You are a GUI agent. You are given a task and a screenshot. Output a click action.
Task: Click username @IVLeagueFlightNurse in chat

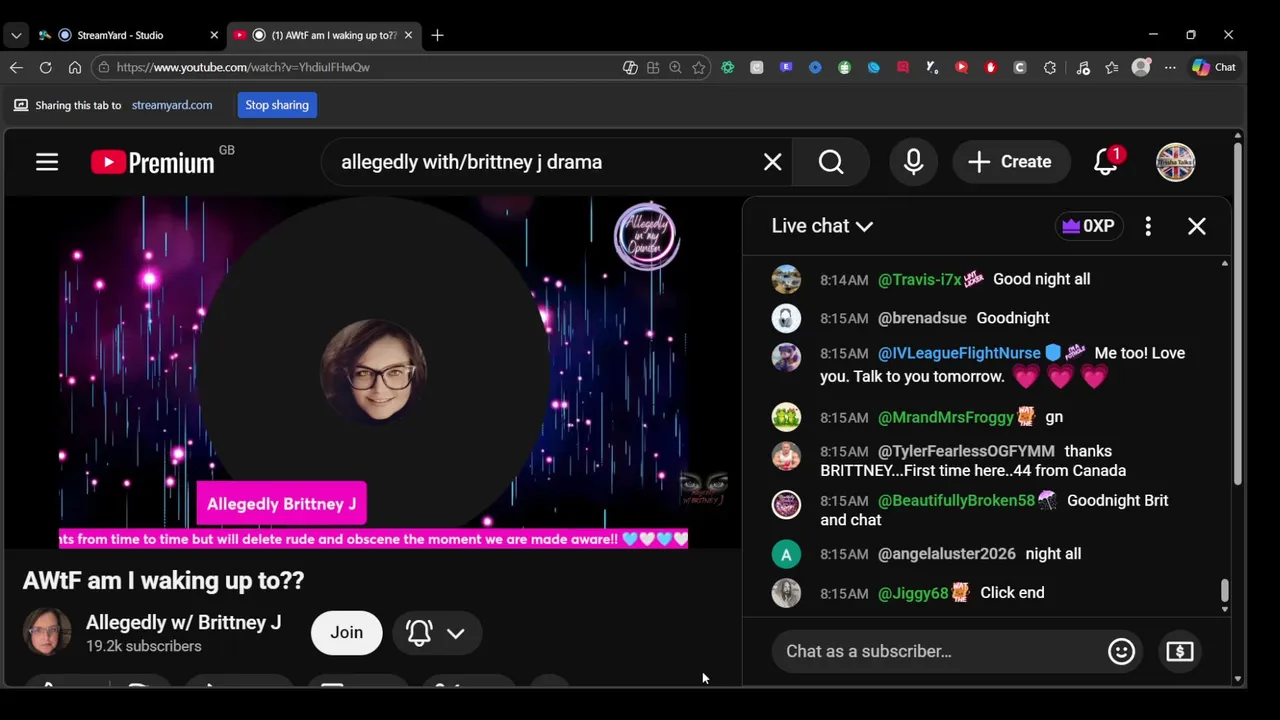(959, 353)
